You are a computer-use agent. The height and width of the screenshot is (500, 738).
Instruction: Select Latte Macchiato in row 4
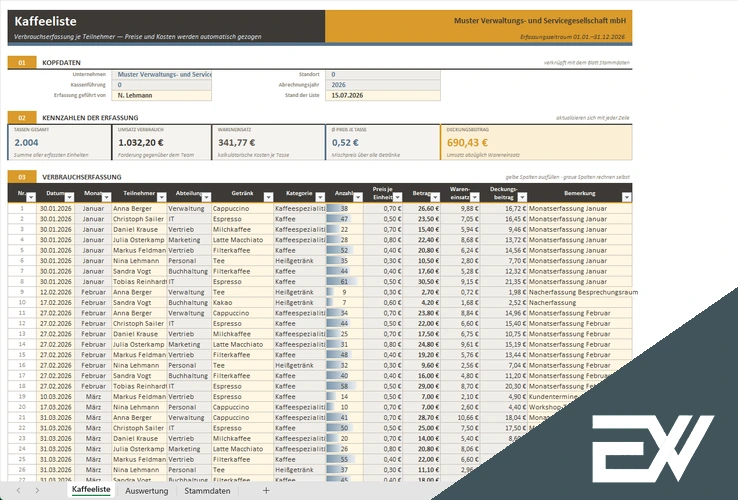pyautogui.click(x=242, y=240)
